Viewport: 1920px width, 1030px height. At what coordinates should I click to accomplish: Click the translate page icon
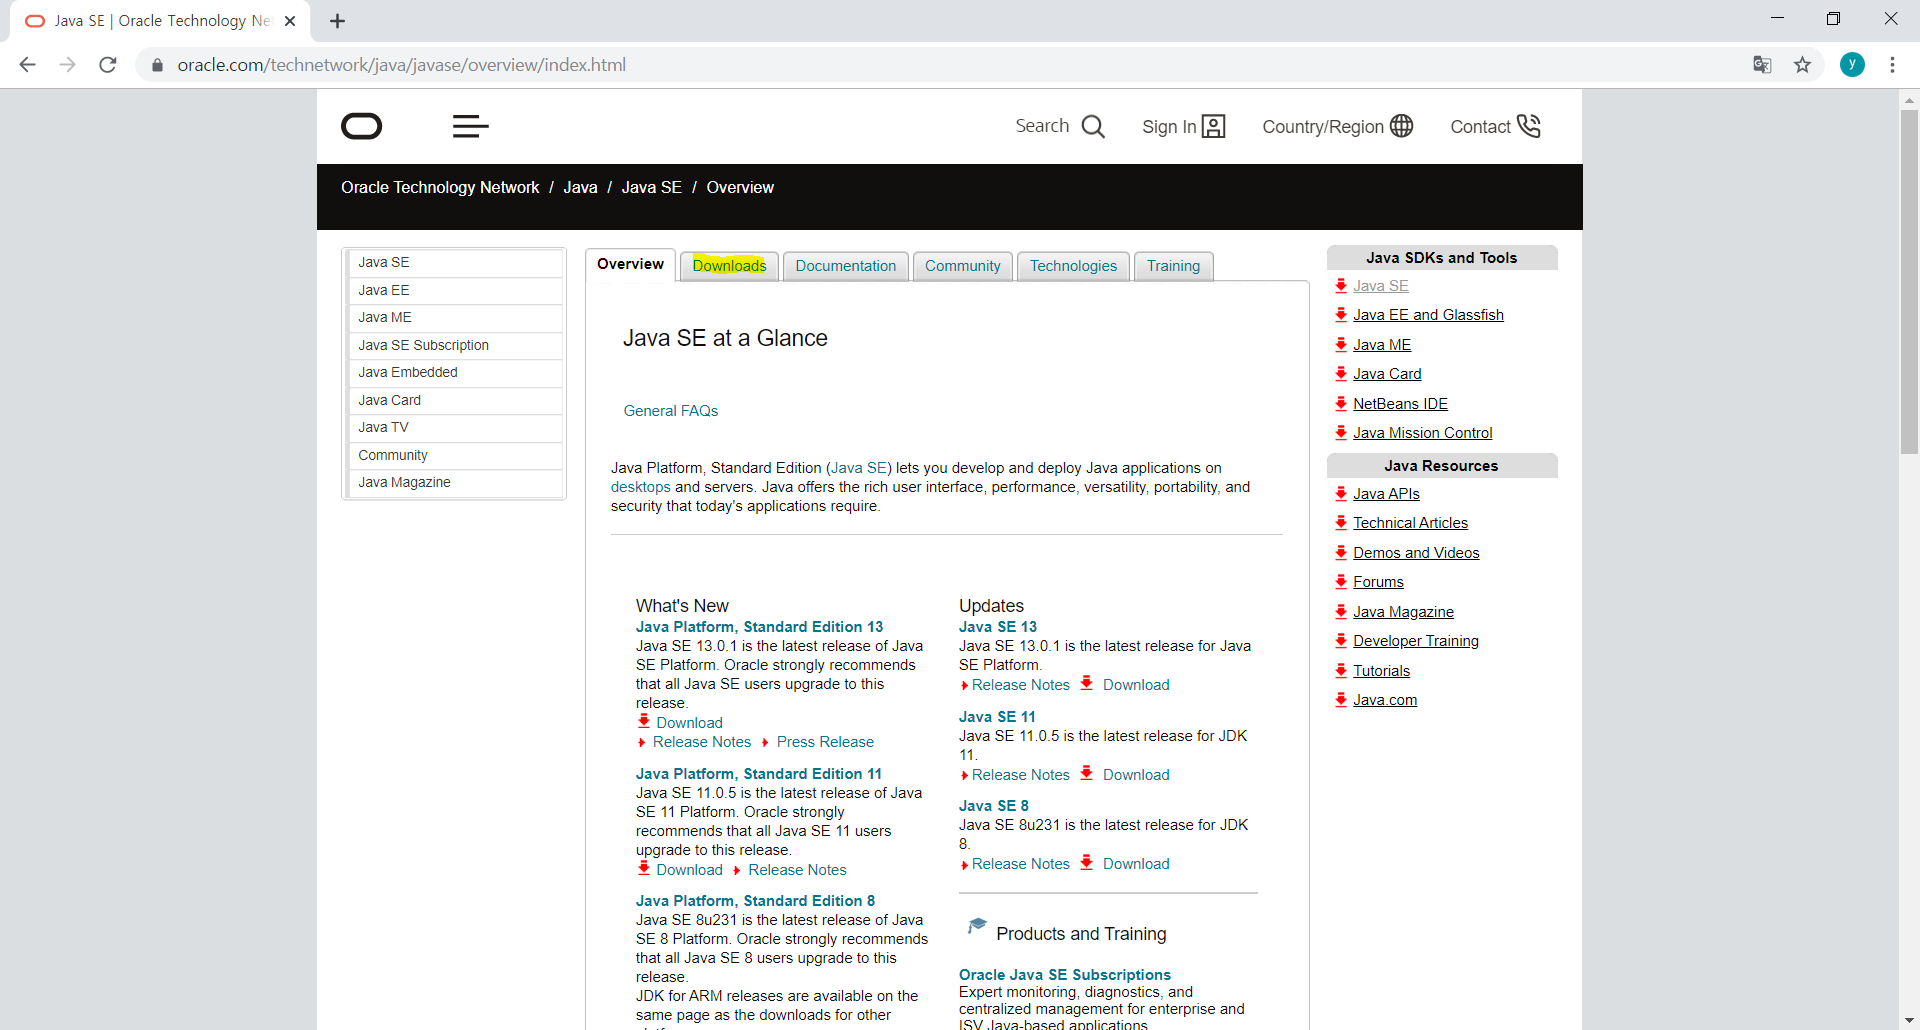1762,65
